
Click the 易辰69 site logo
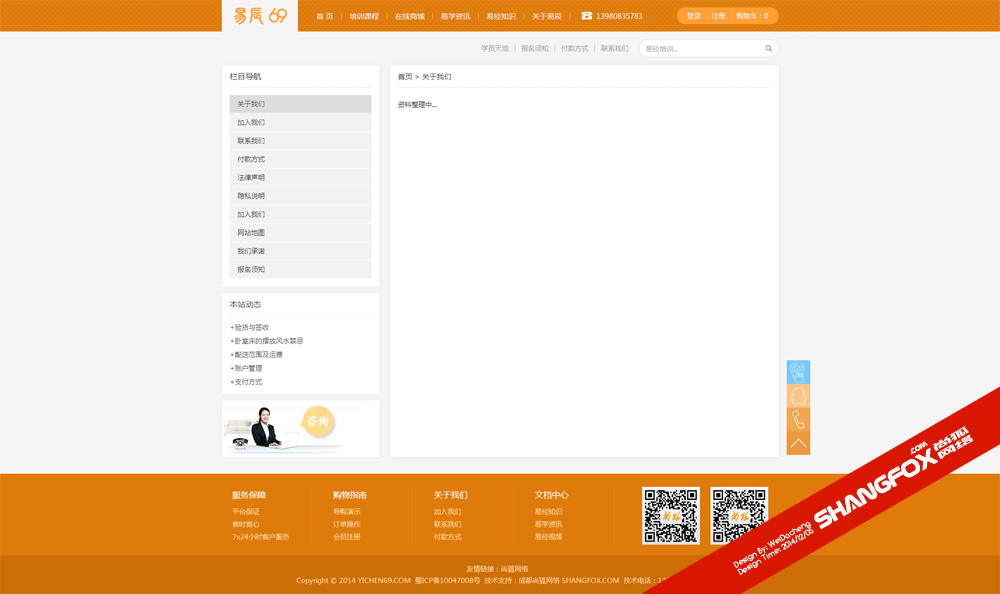260,15
